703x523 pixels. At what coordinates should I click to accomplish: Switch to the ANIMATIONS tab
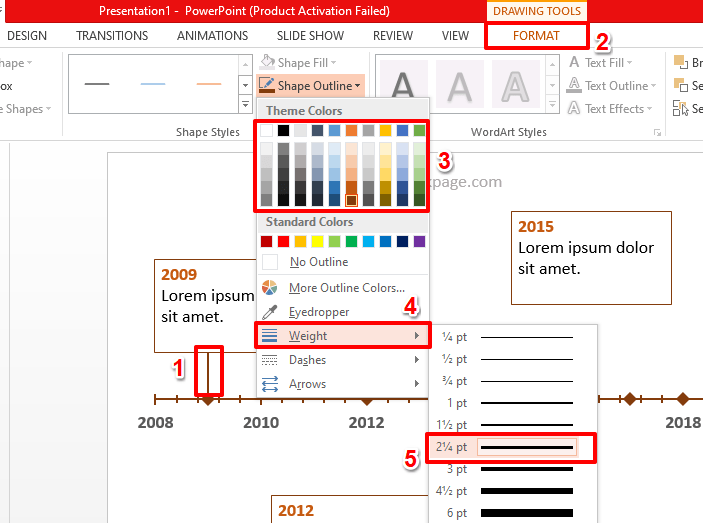(213, 36)
